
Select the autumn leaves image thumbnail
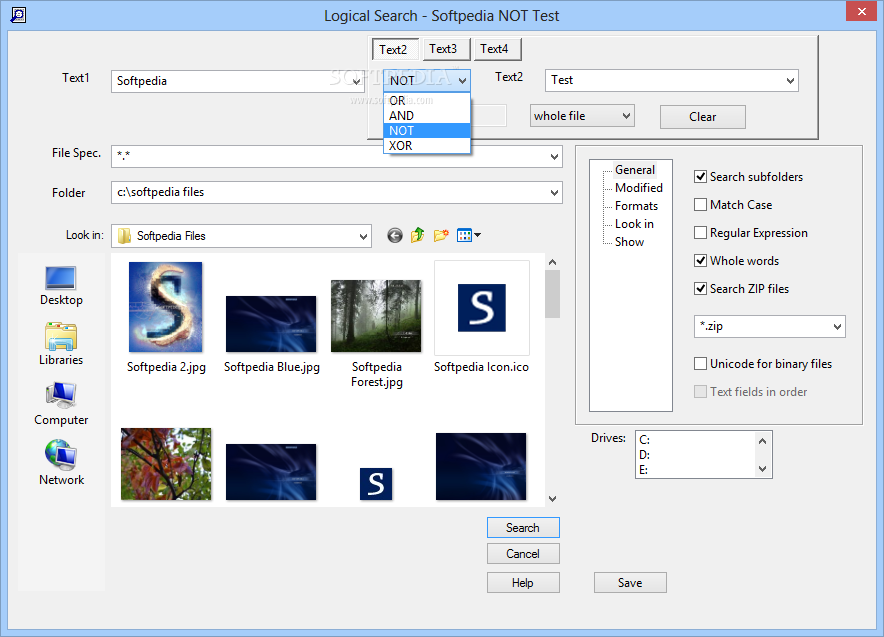pos(166,464)
